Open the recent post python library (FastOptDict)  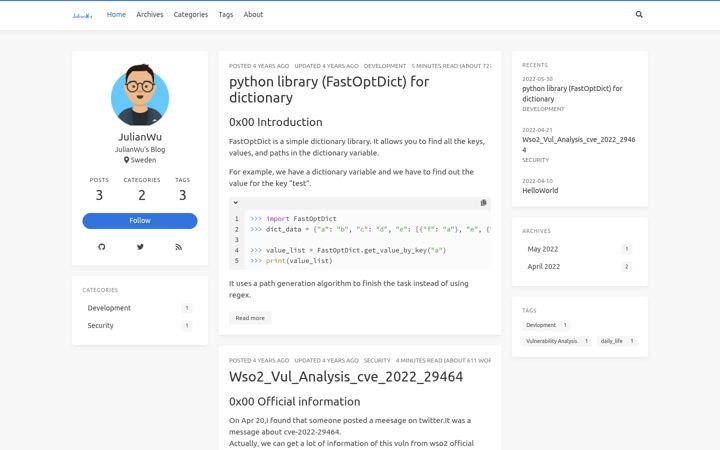coord(572,94)
